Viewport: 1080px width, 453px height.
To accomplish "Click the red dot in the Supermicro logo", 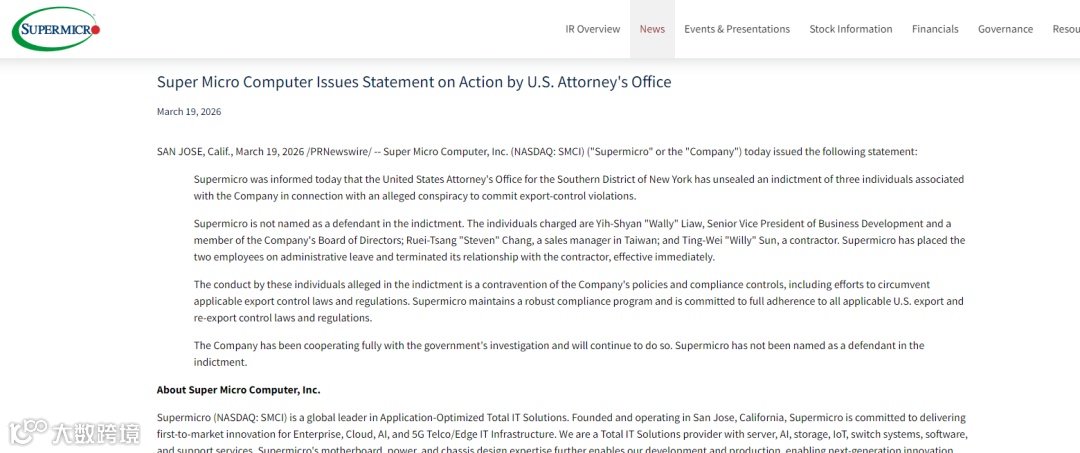I will [96, 30].
